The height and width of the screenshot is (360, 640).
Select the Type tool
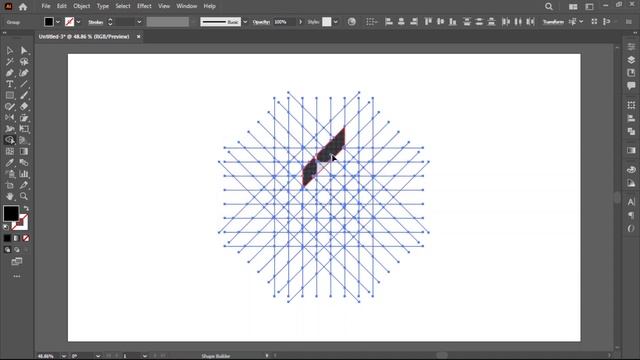(x=9, y=84)
